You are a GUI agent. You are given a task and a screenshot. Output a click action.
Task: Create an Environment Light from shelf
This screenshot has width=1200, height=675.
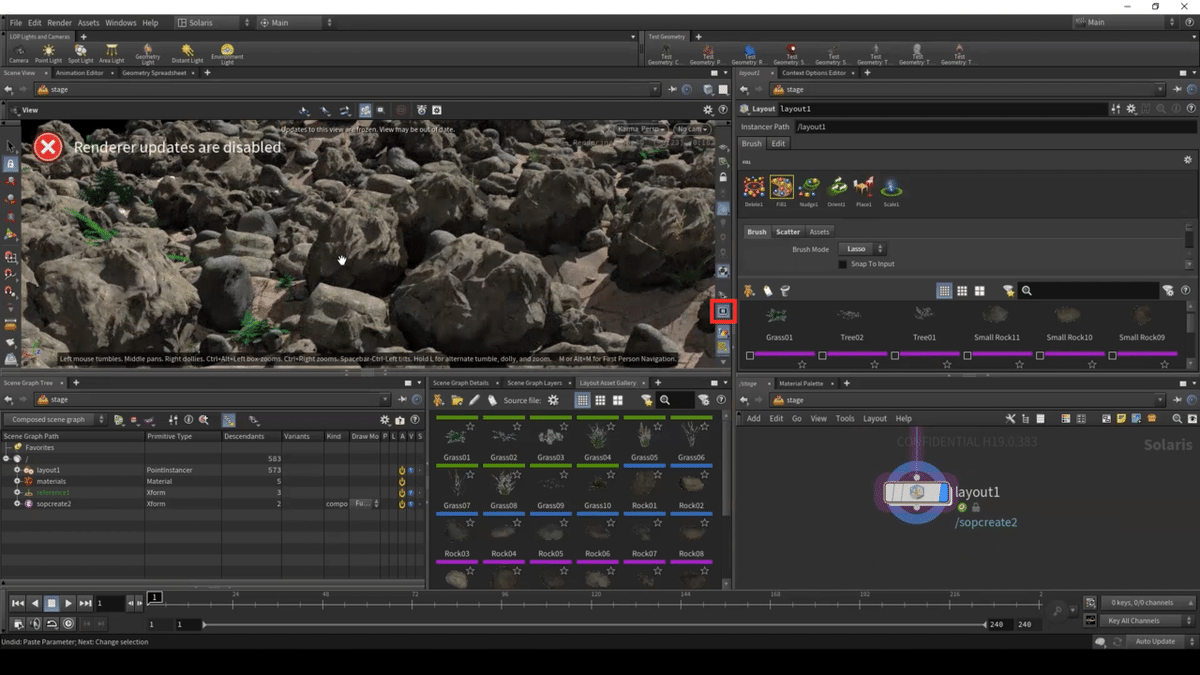[x=227, y=51]
